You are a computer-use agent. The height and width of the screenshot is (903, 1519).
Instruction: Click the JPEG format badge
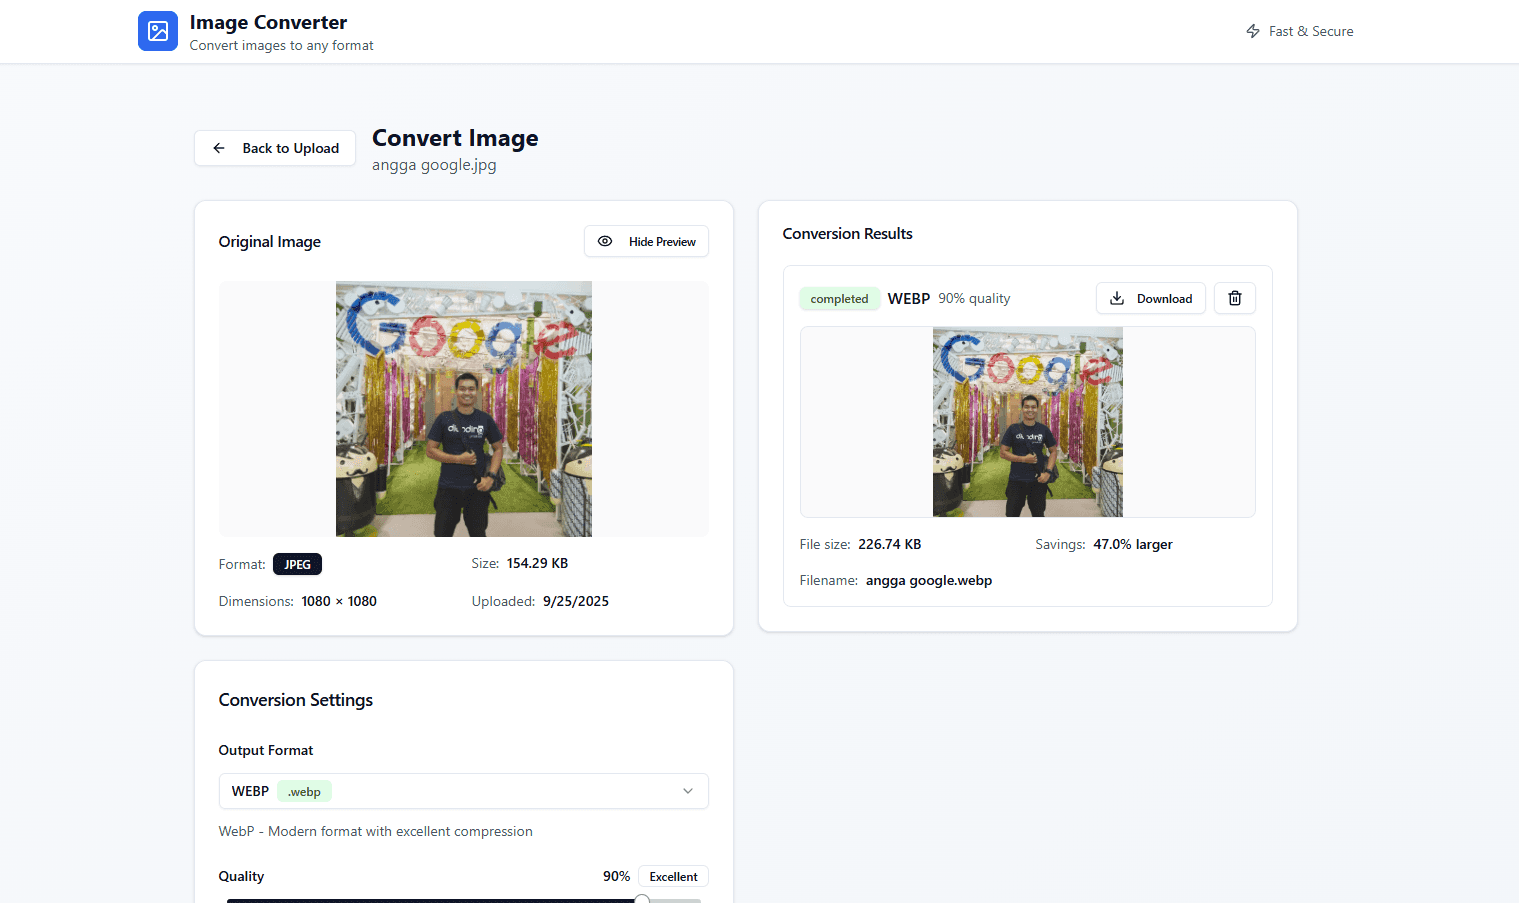(x=297, y=564)
